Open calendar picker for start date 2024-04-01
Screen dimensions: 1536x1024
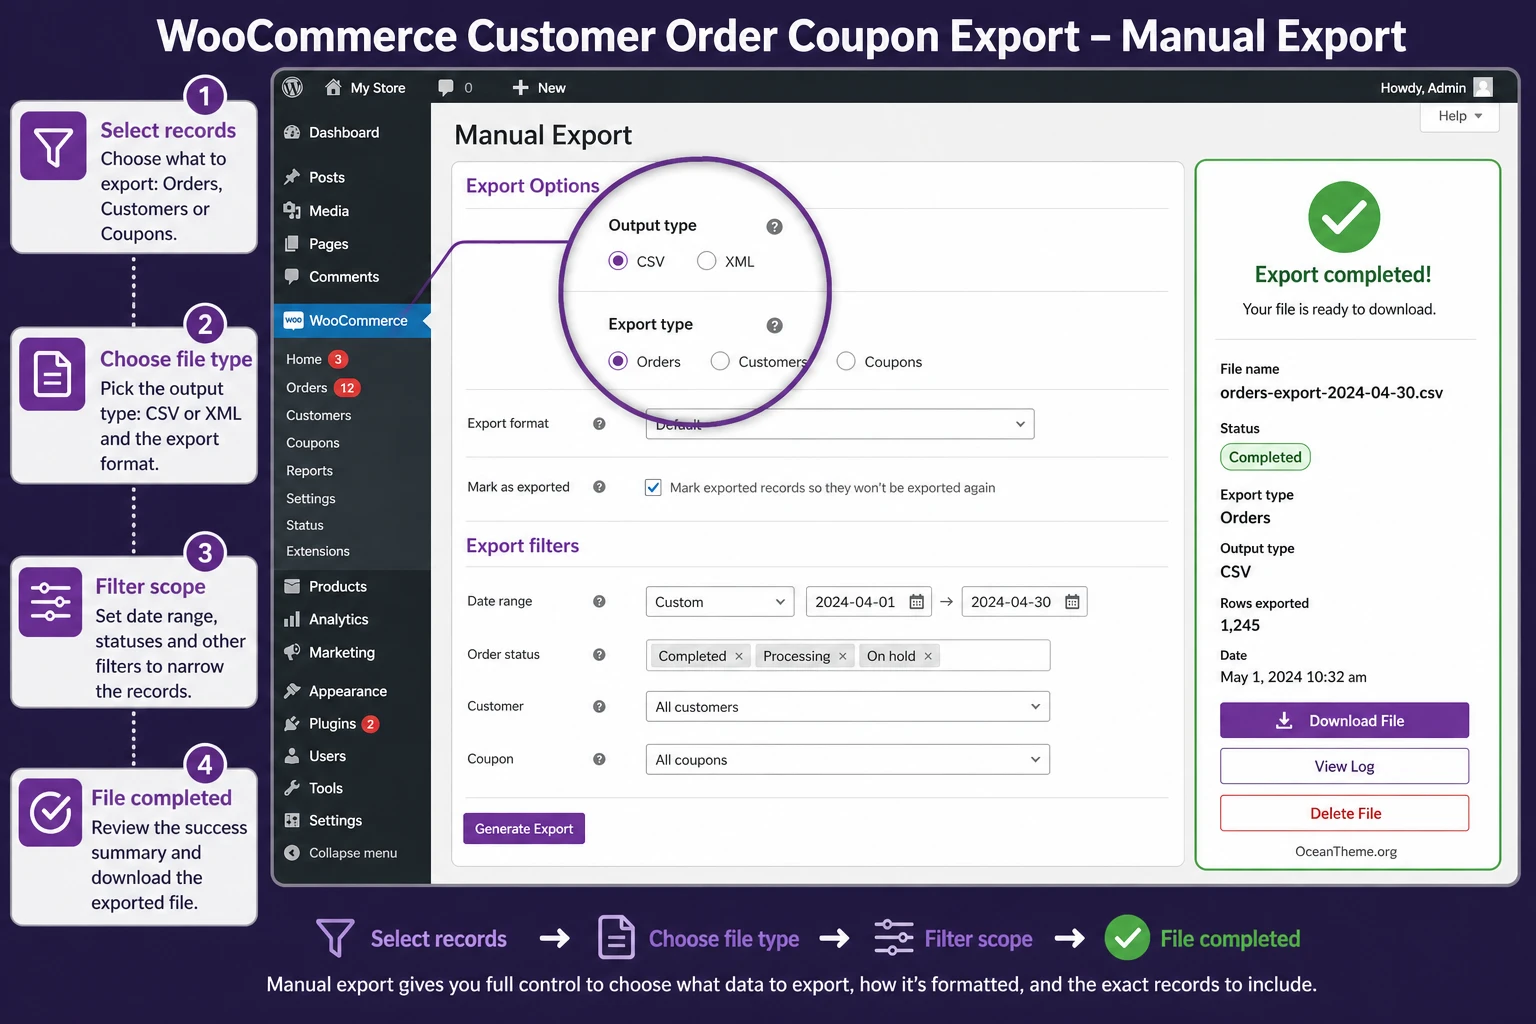[916, 601]
